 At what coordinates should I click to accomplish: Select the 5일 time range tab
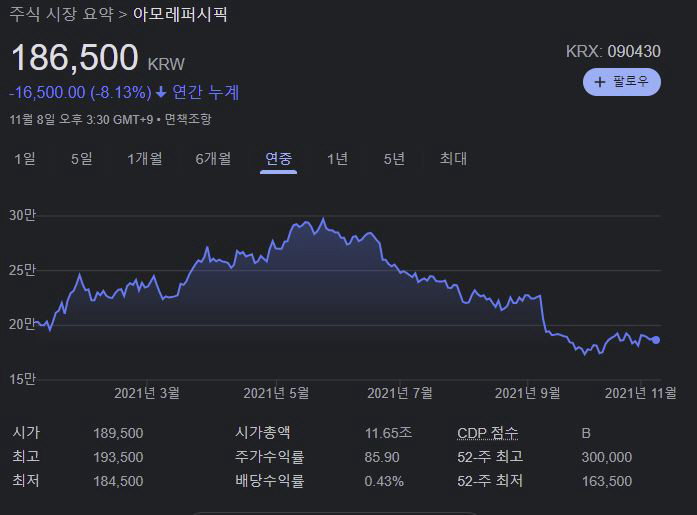click(82, 159)
